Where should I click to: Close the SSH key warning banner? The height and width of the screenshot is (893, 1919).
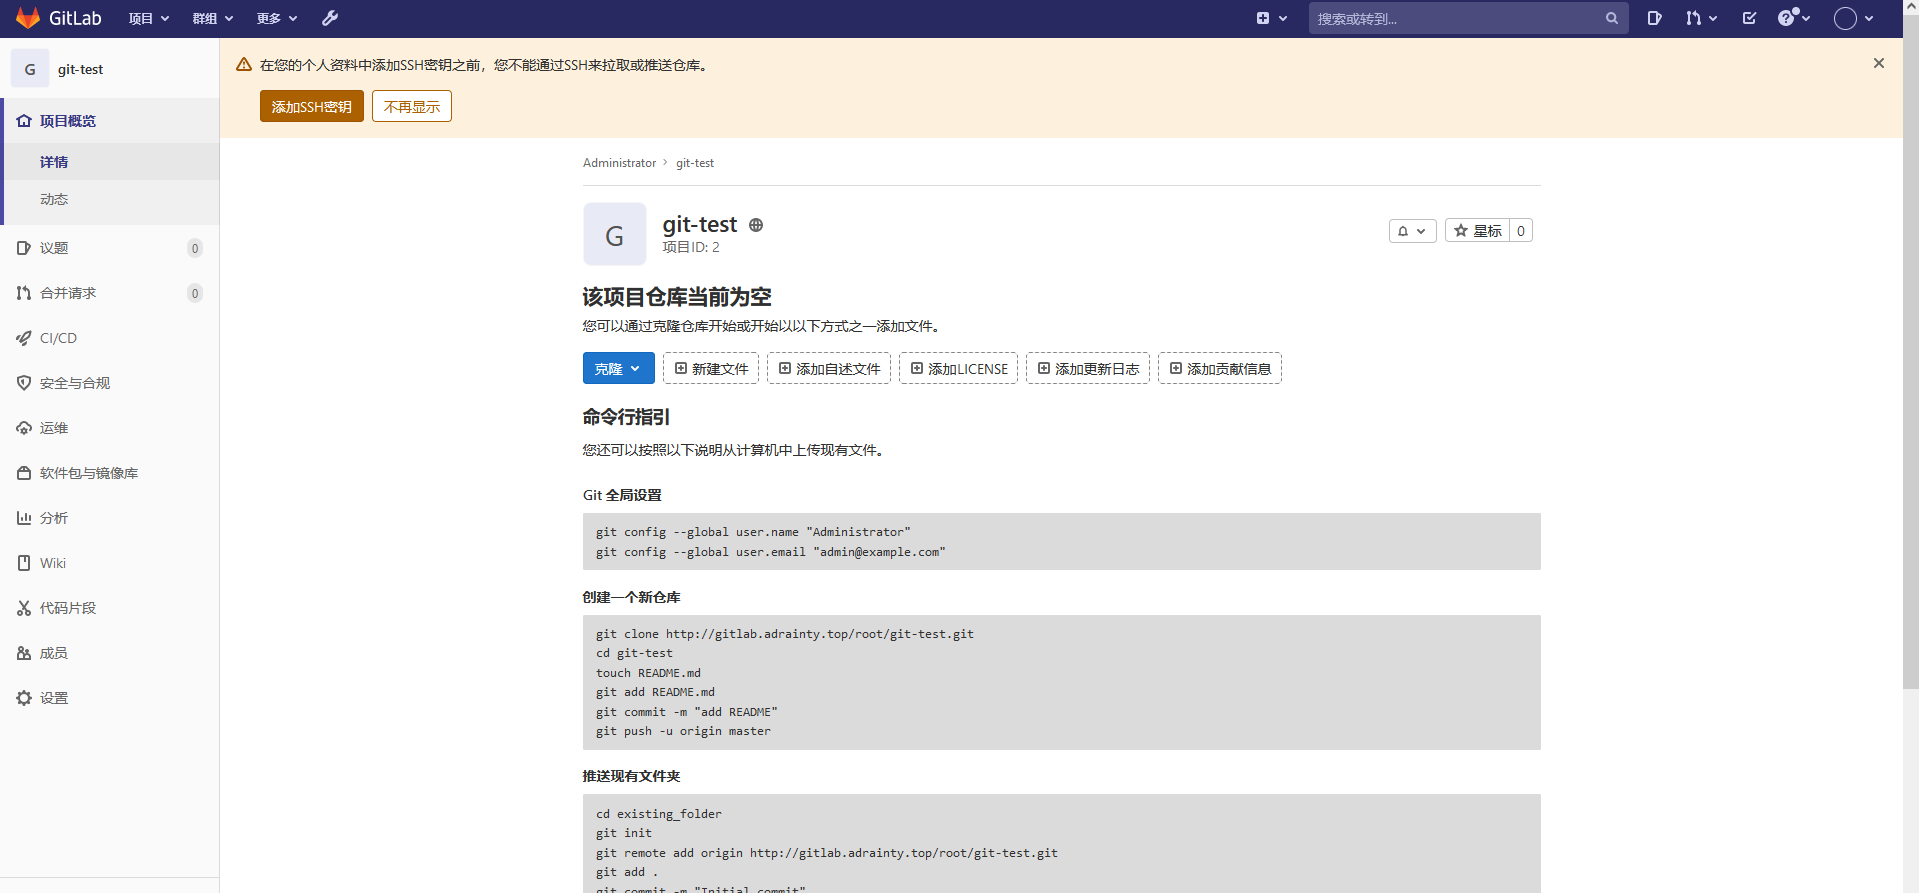(1879, 63)
